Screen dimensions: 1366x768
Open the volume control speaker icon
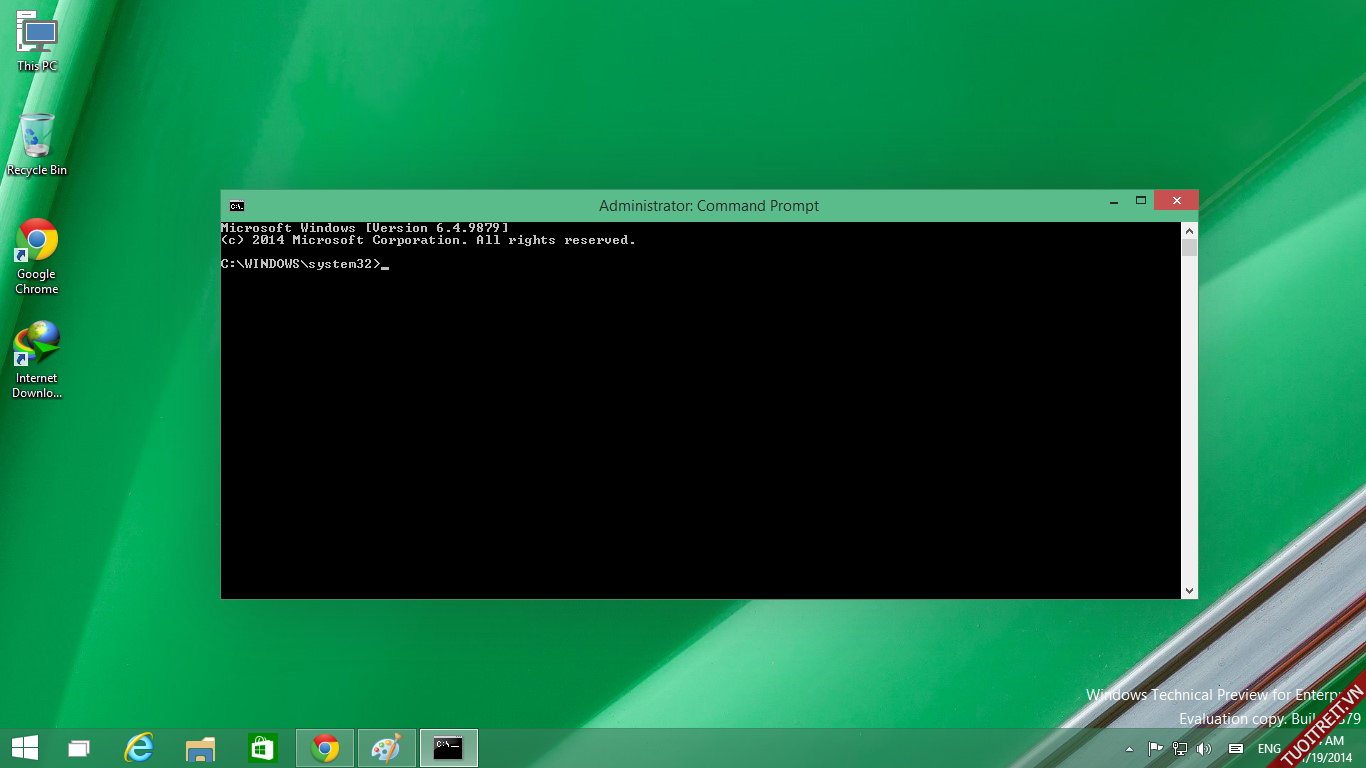click(1204, 749)
